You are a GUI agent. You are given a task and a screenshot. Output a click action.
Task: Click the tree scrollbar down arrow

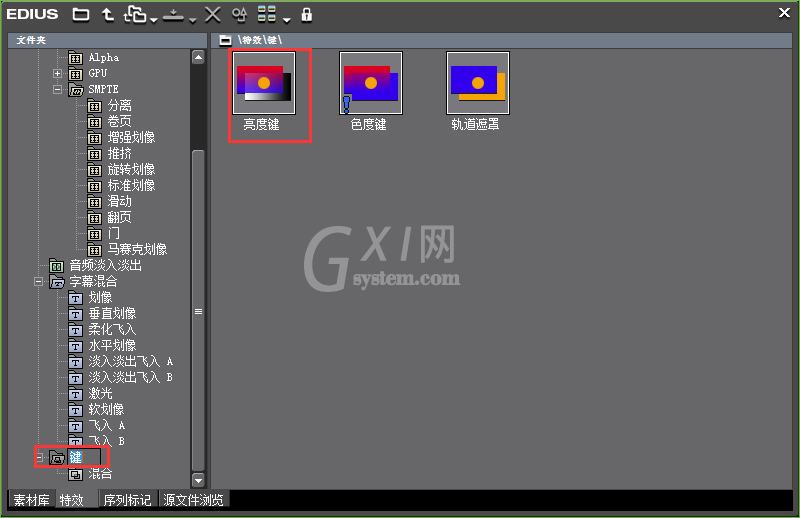(198, 480)
